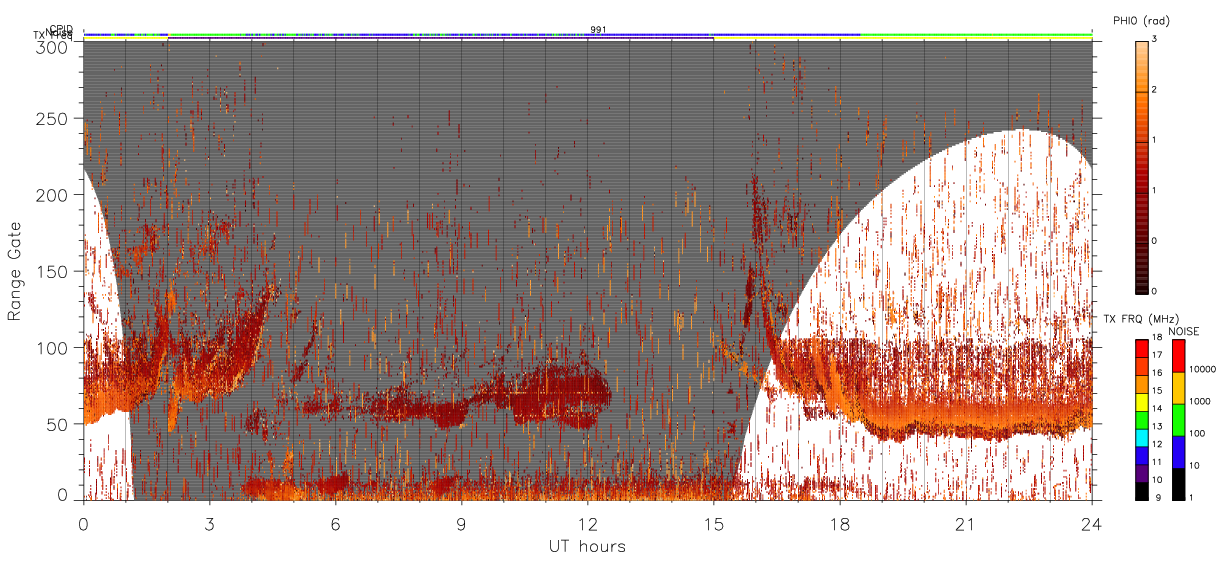Click the yellow-orange NOISE legend swatch
Screen dimensions: 1228x567
click(1179, 388)
